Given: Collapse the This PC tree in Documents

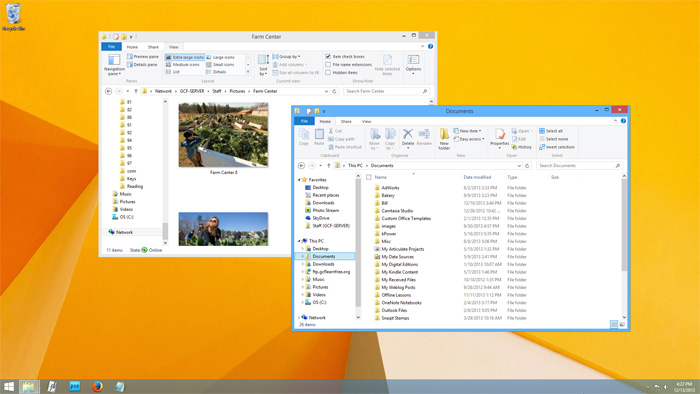Looking at the screenshot, I should [299, 241].
